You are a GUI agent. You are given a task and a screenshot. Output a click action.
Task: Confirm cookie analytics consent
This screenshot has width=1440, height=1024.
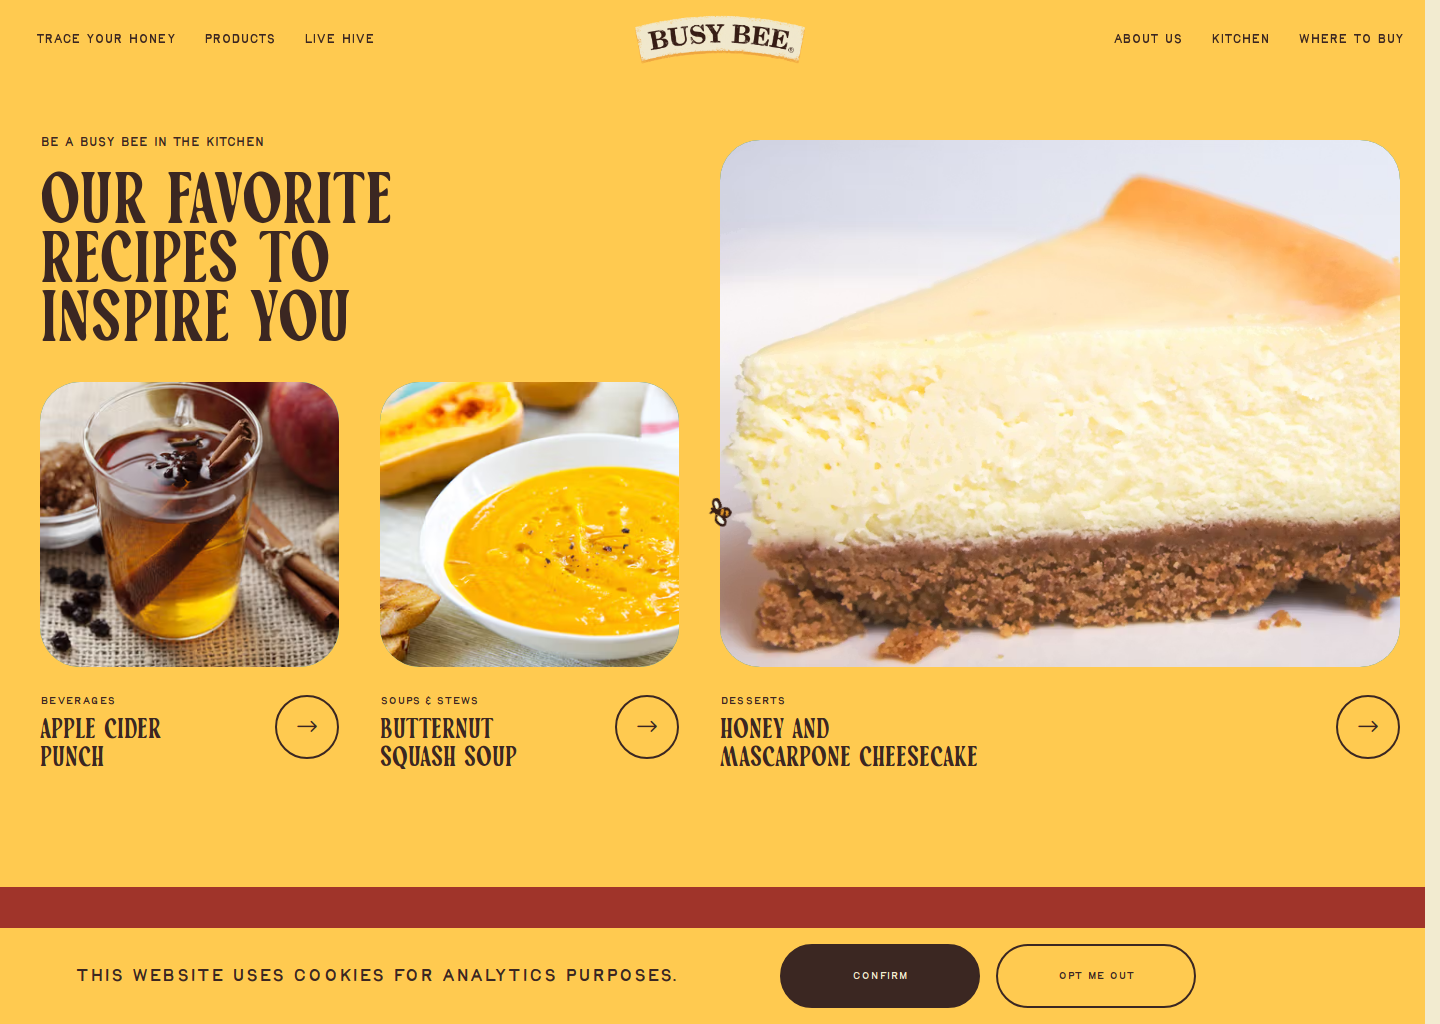(880, 976)
